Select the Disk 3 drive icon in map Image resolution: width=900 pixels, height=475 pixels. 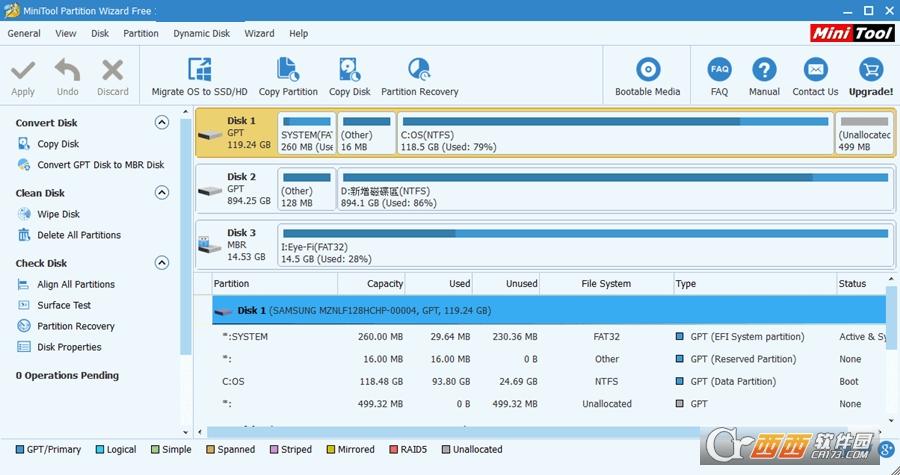point(210,245)
